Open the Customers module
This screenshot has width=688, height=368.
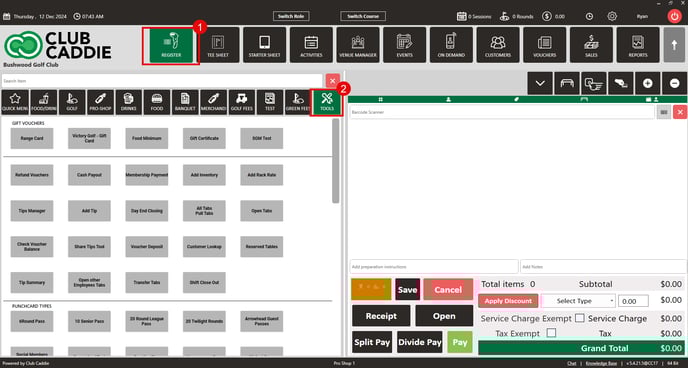pyautogui.click(x=498, y=45)
